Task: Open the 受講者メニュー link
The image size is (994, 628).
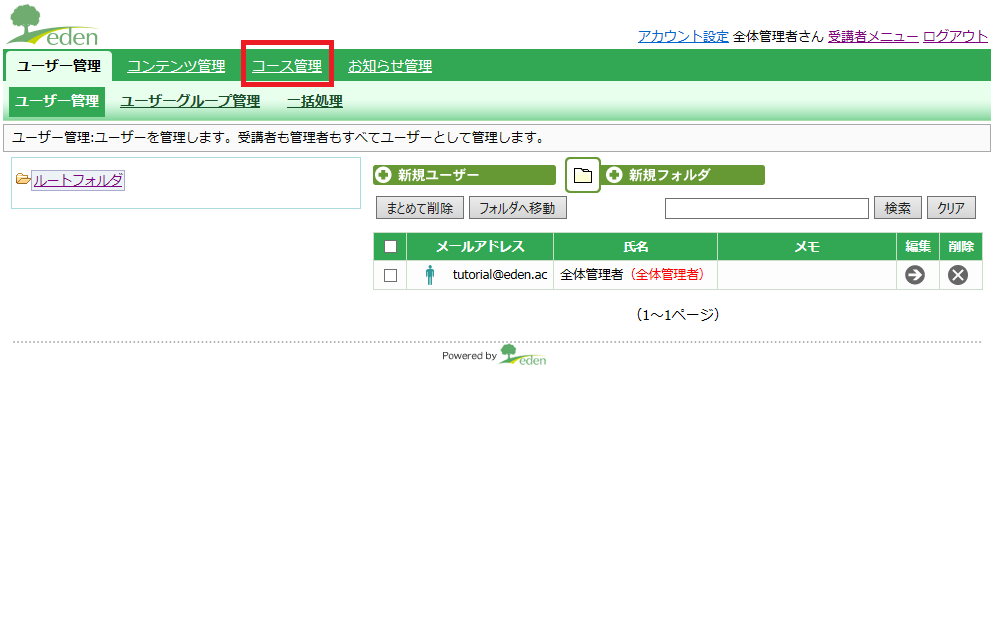Action: 873,36
